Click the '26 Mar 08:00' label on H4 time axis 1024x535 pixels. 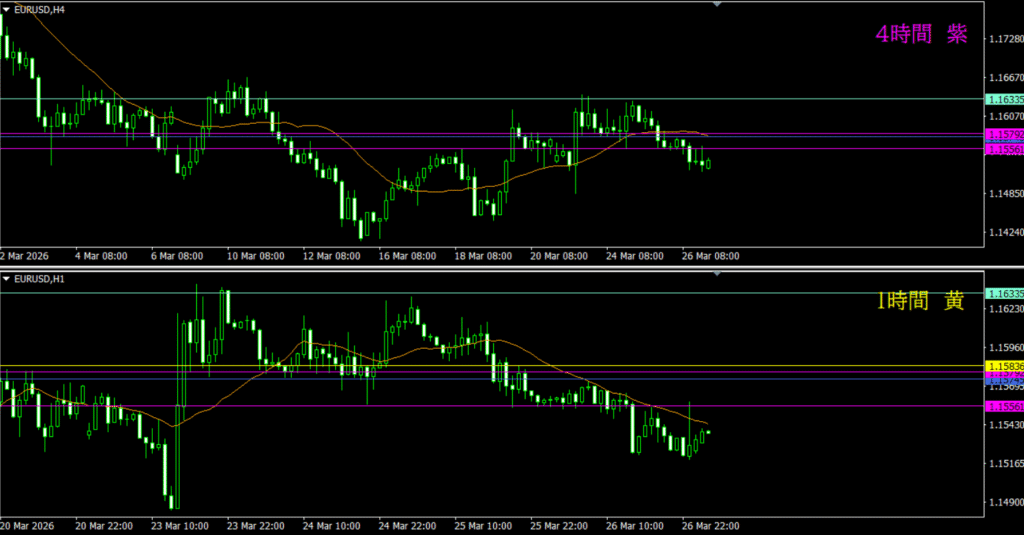(x=709, y=256)
